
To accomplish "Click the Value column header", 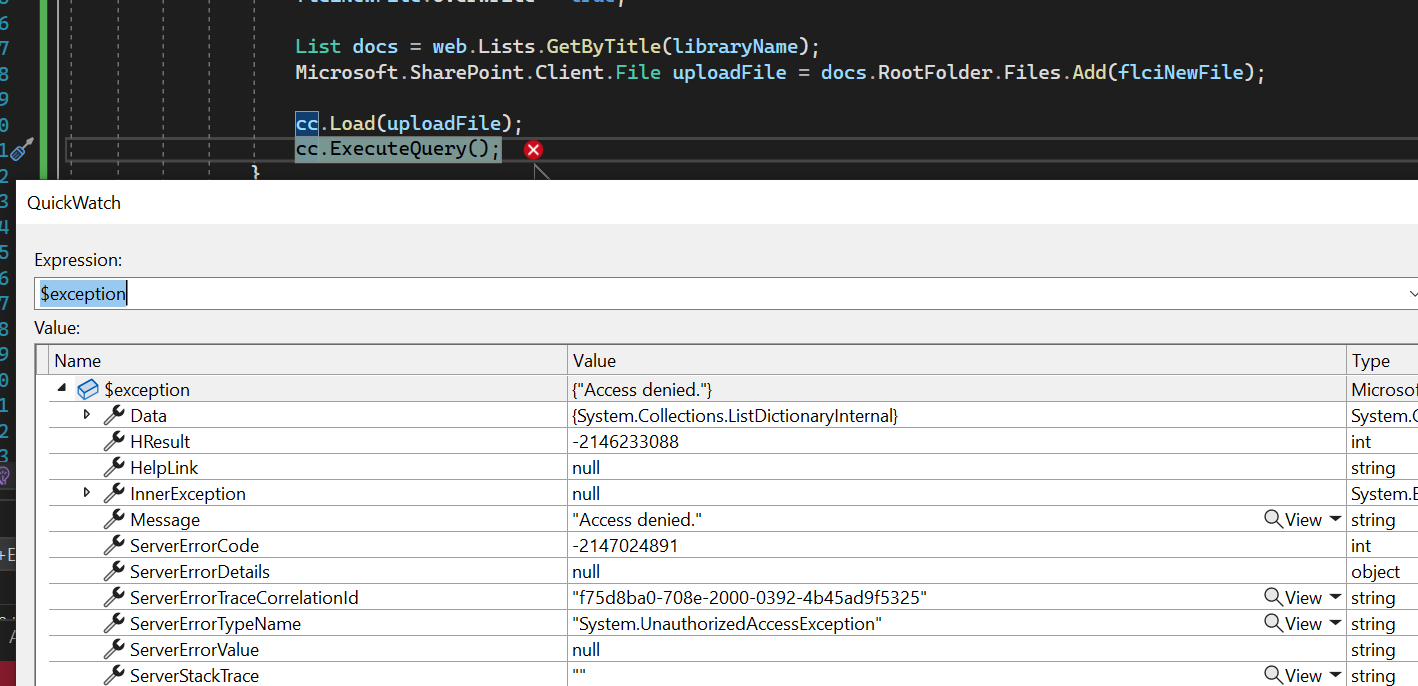I will pyautogui.click(x=957, y=361).
